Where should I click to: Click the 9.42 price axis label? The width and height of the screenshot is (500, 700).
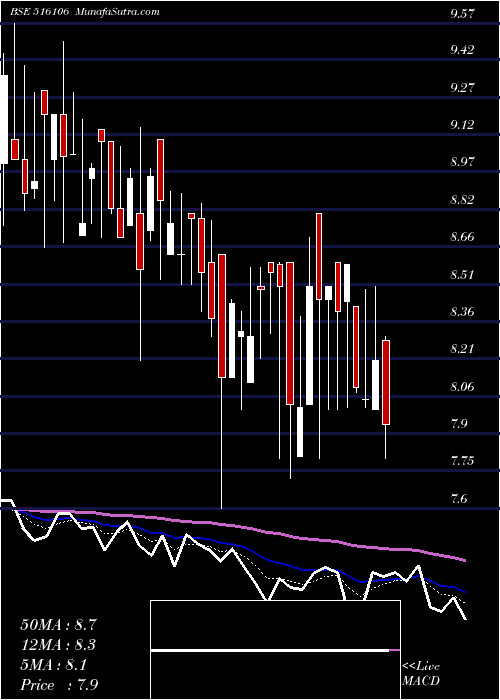click(x=462, y=50)
